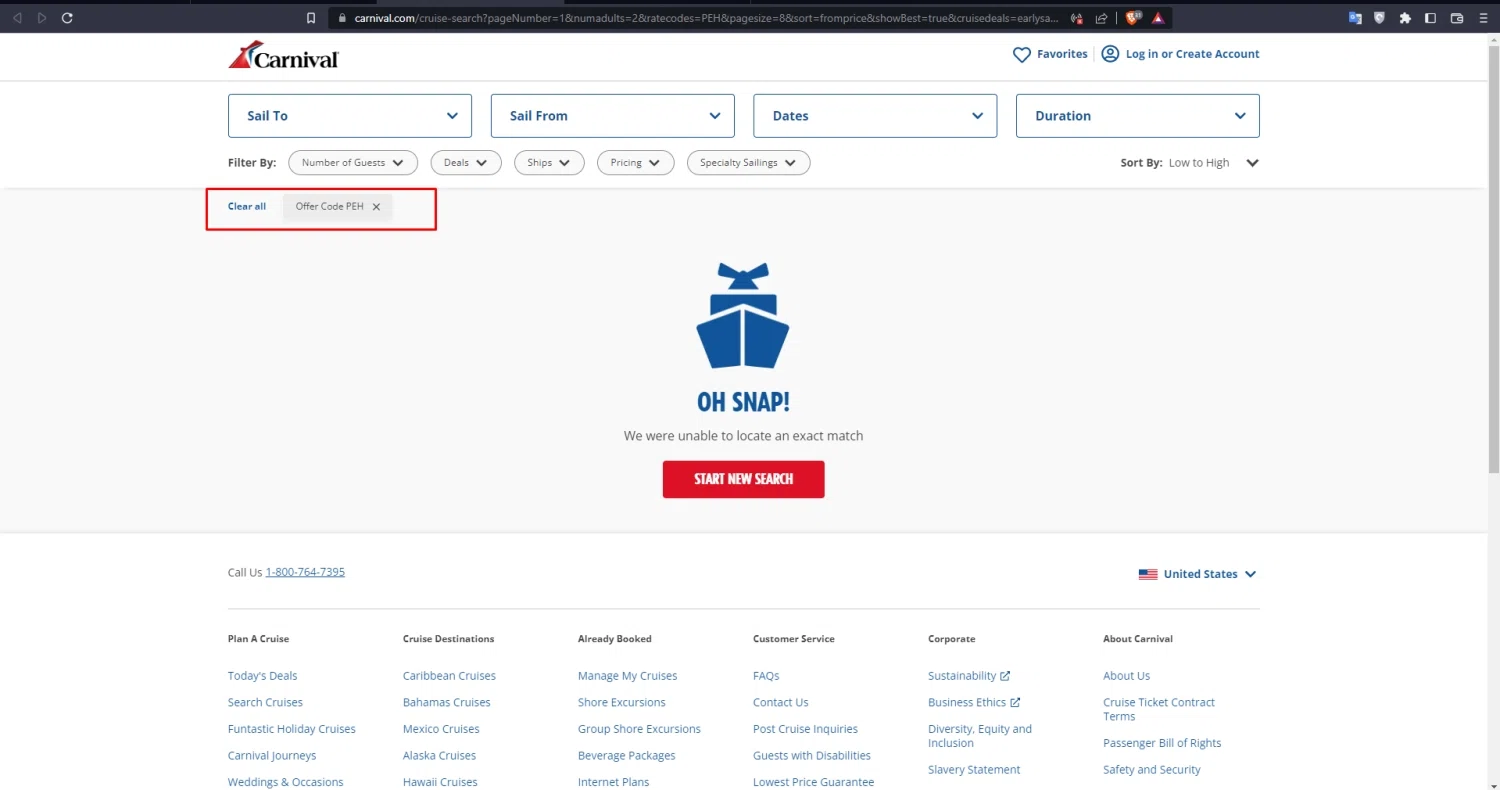Open Funtastic Holiday Cruises link
1500x790 pixels.
[292, 729]
